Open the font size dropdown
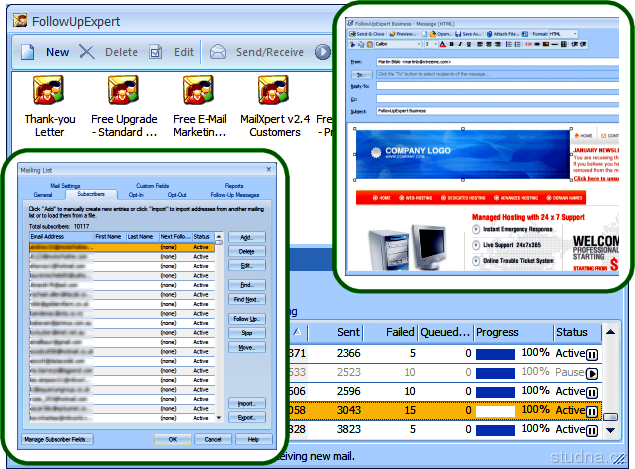This screenshot has height=469, width=635. tap(430, 44)
